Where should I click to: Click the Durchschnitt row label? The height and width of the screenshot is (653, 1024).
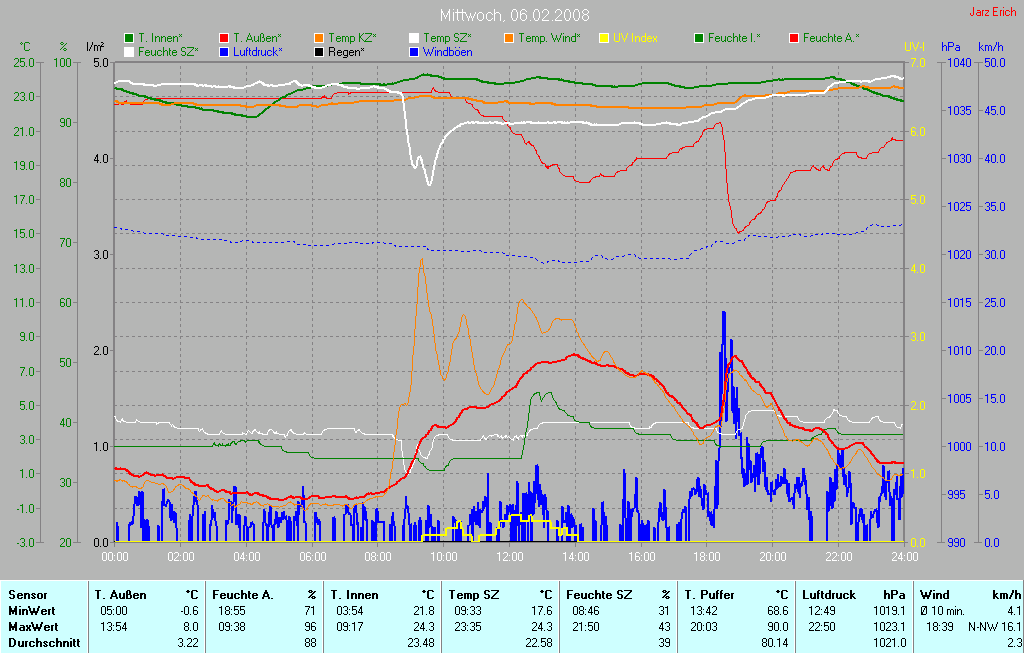[42, 642]
